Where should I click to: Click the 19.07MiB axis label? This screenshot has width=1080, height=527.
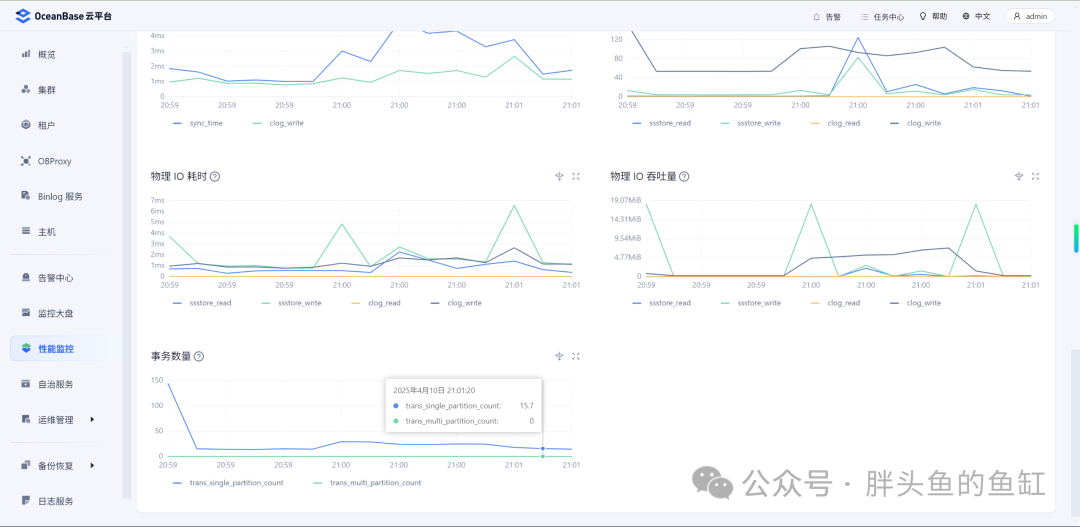point(624,200)
